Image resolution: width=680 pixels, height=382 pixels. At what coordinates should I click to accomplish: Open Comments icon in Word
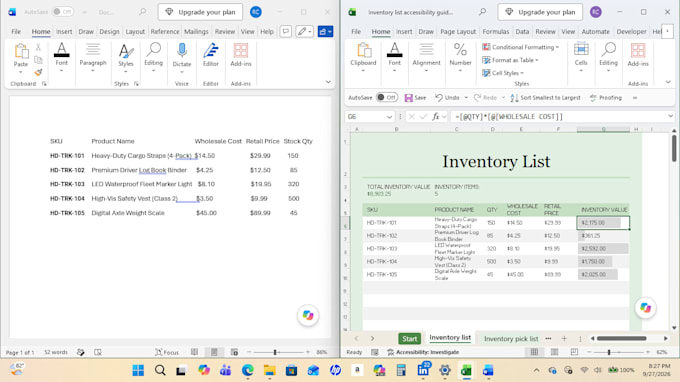pos(286,31)
